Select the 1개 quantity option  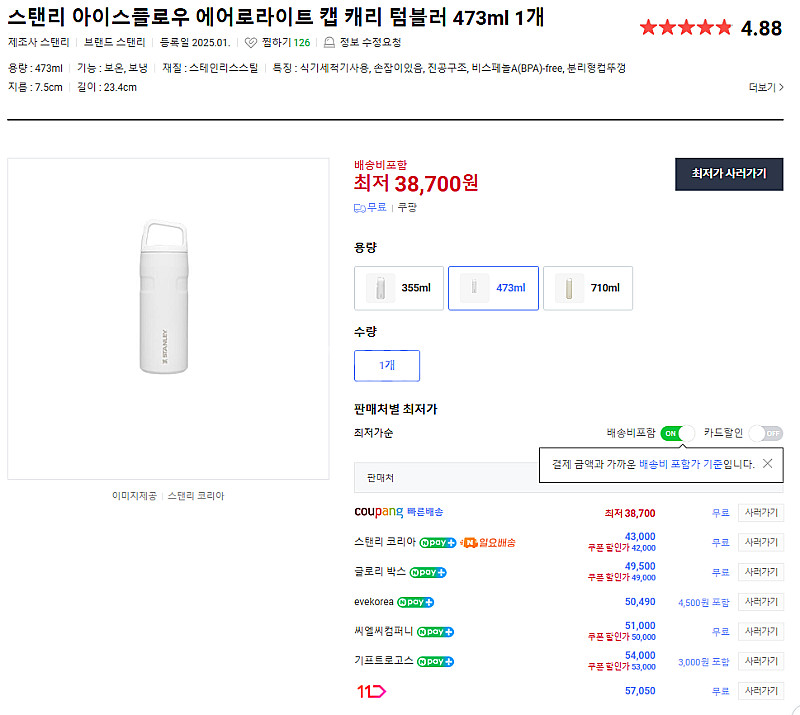(x=387, y=365)
